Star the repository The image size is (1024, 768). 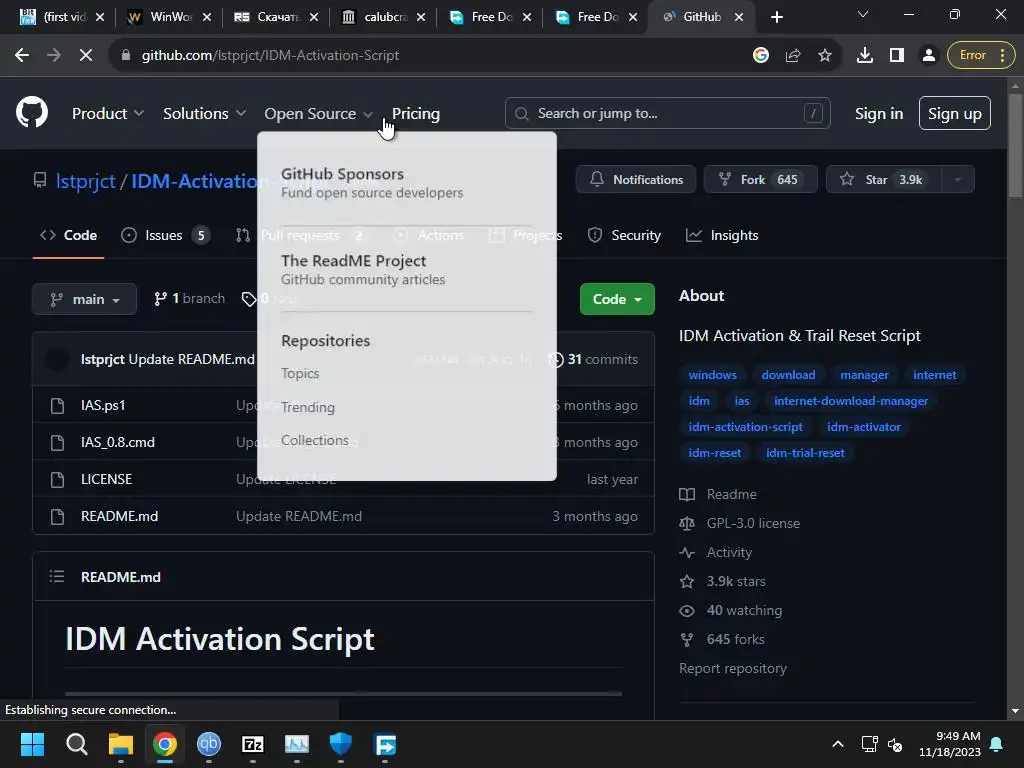coord(884,180)
